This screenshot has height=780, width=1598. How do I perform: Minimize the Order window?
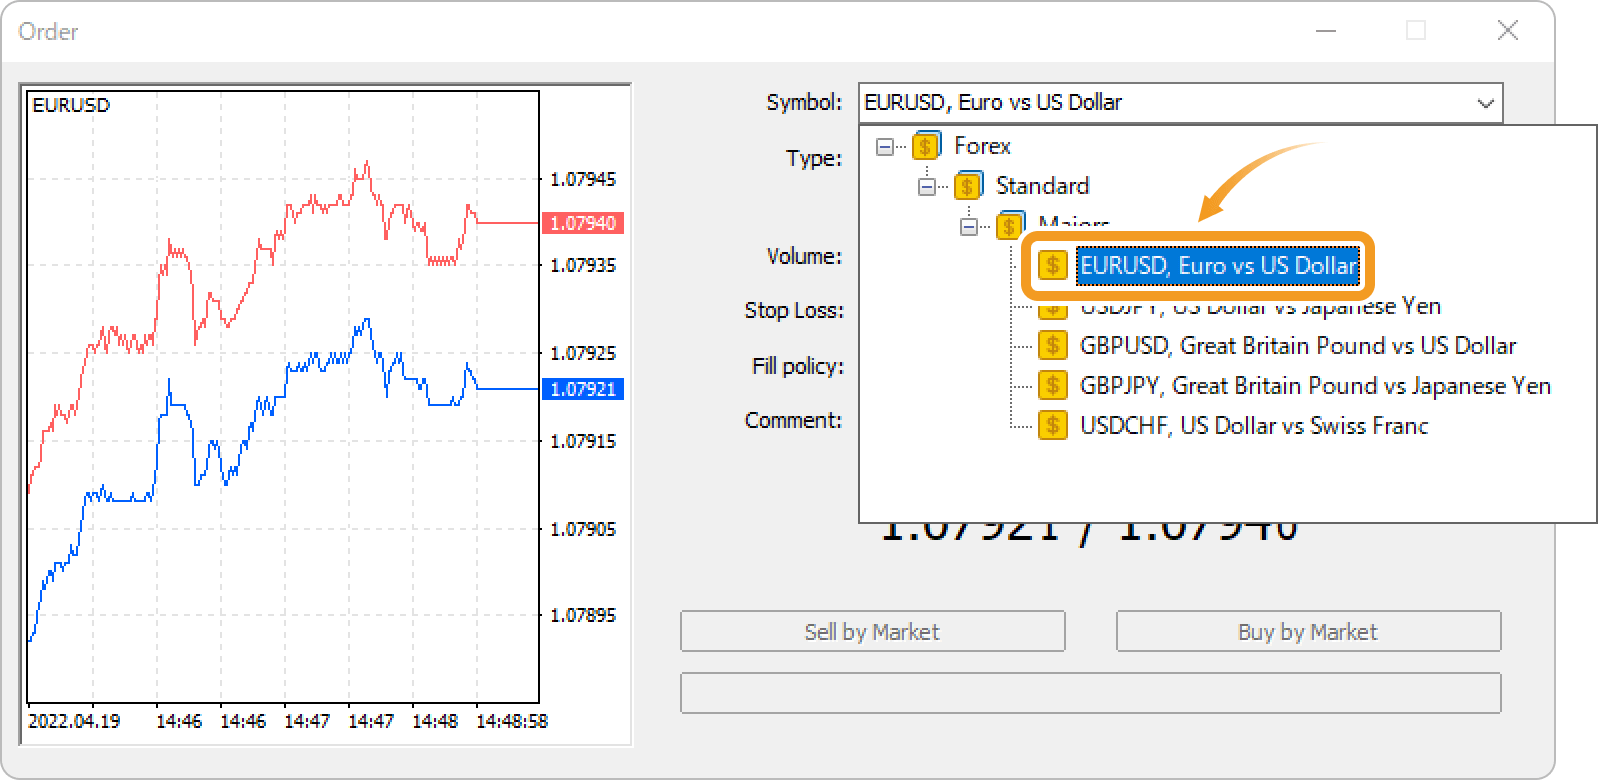click(x=1326, y=31)
